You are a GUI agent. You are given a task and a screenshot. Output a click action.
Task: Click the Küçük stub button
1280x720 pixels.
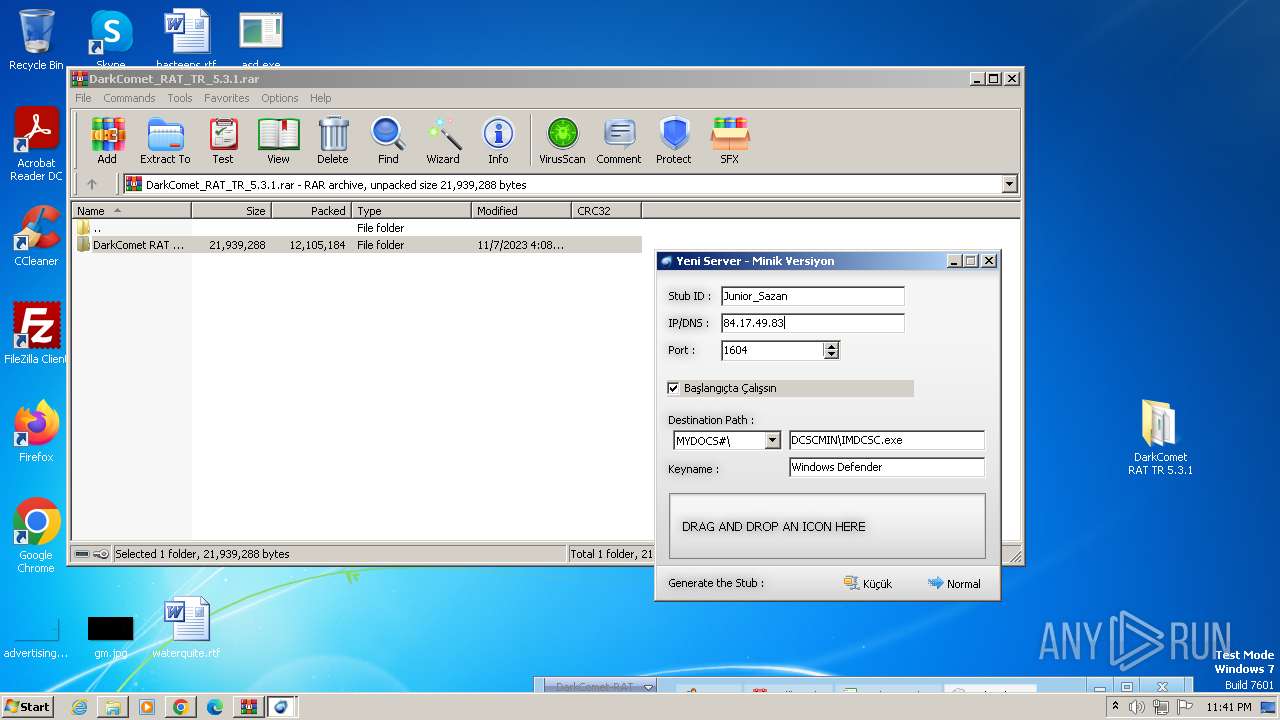click(867, 583)
